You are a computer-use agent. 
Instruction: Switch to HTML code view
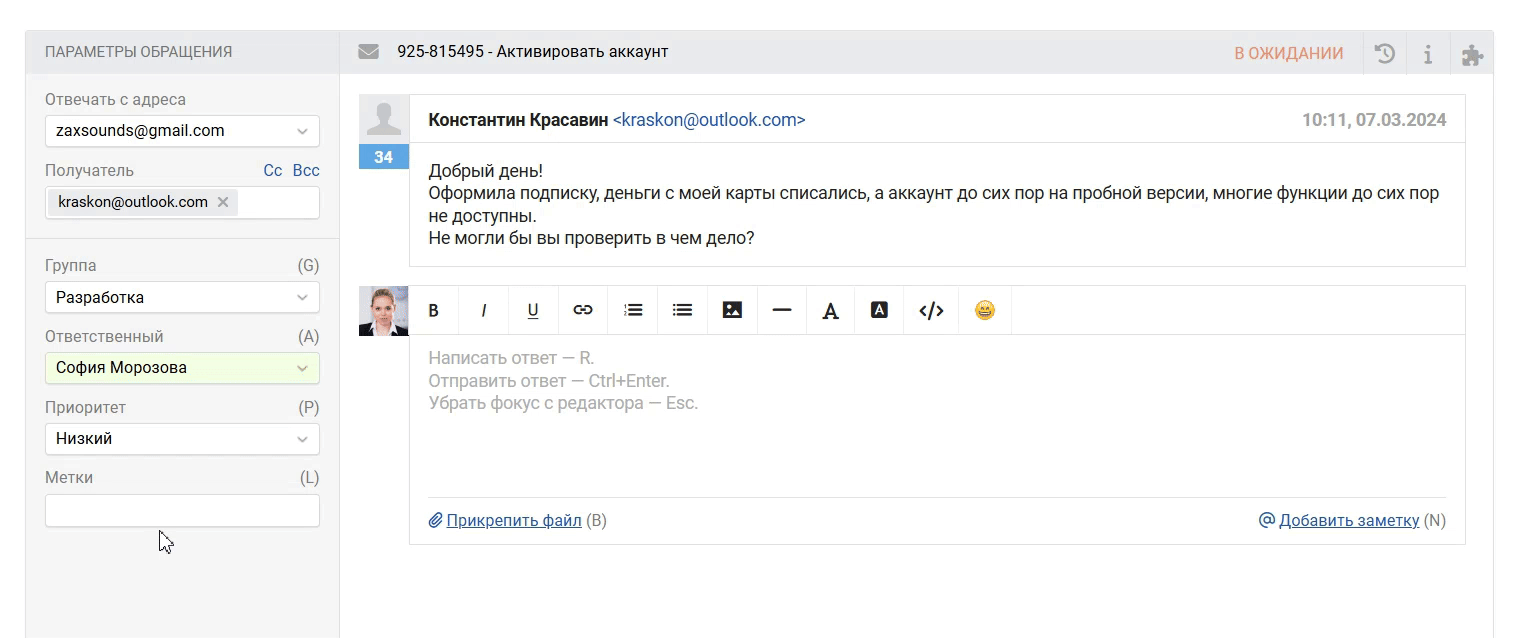tap(931, 310)
